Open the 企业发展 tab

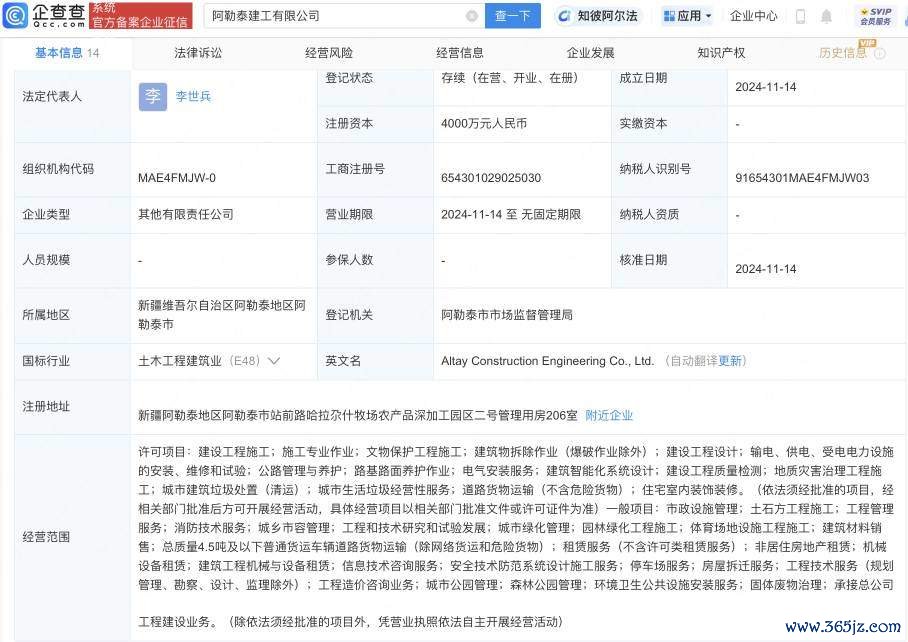[x=591, y=53]
